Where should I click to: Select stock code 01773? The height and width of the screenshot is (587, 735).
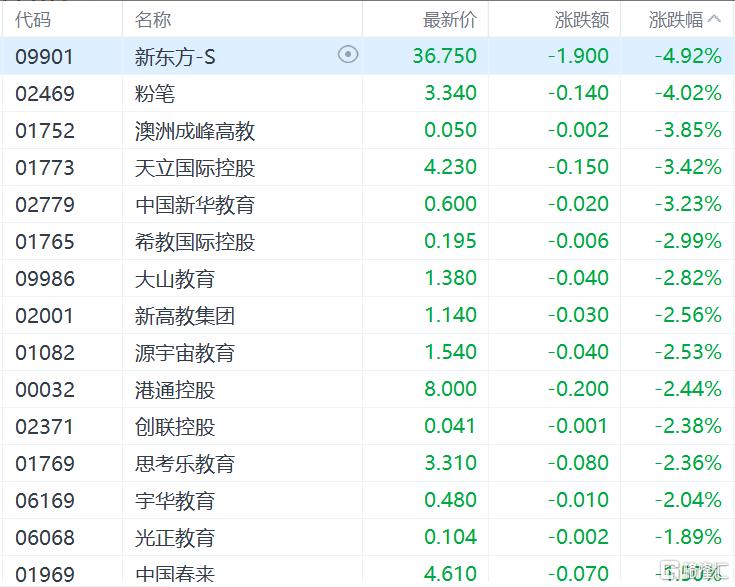45,168
